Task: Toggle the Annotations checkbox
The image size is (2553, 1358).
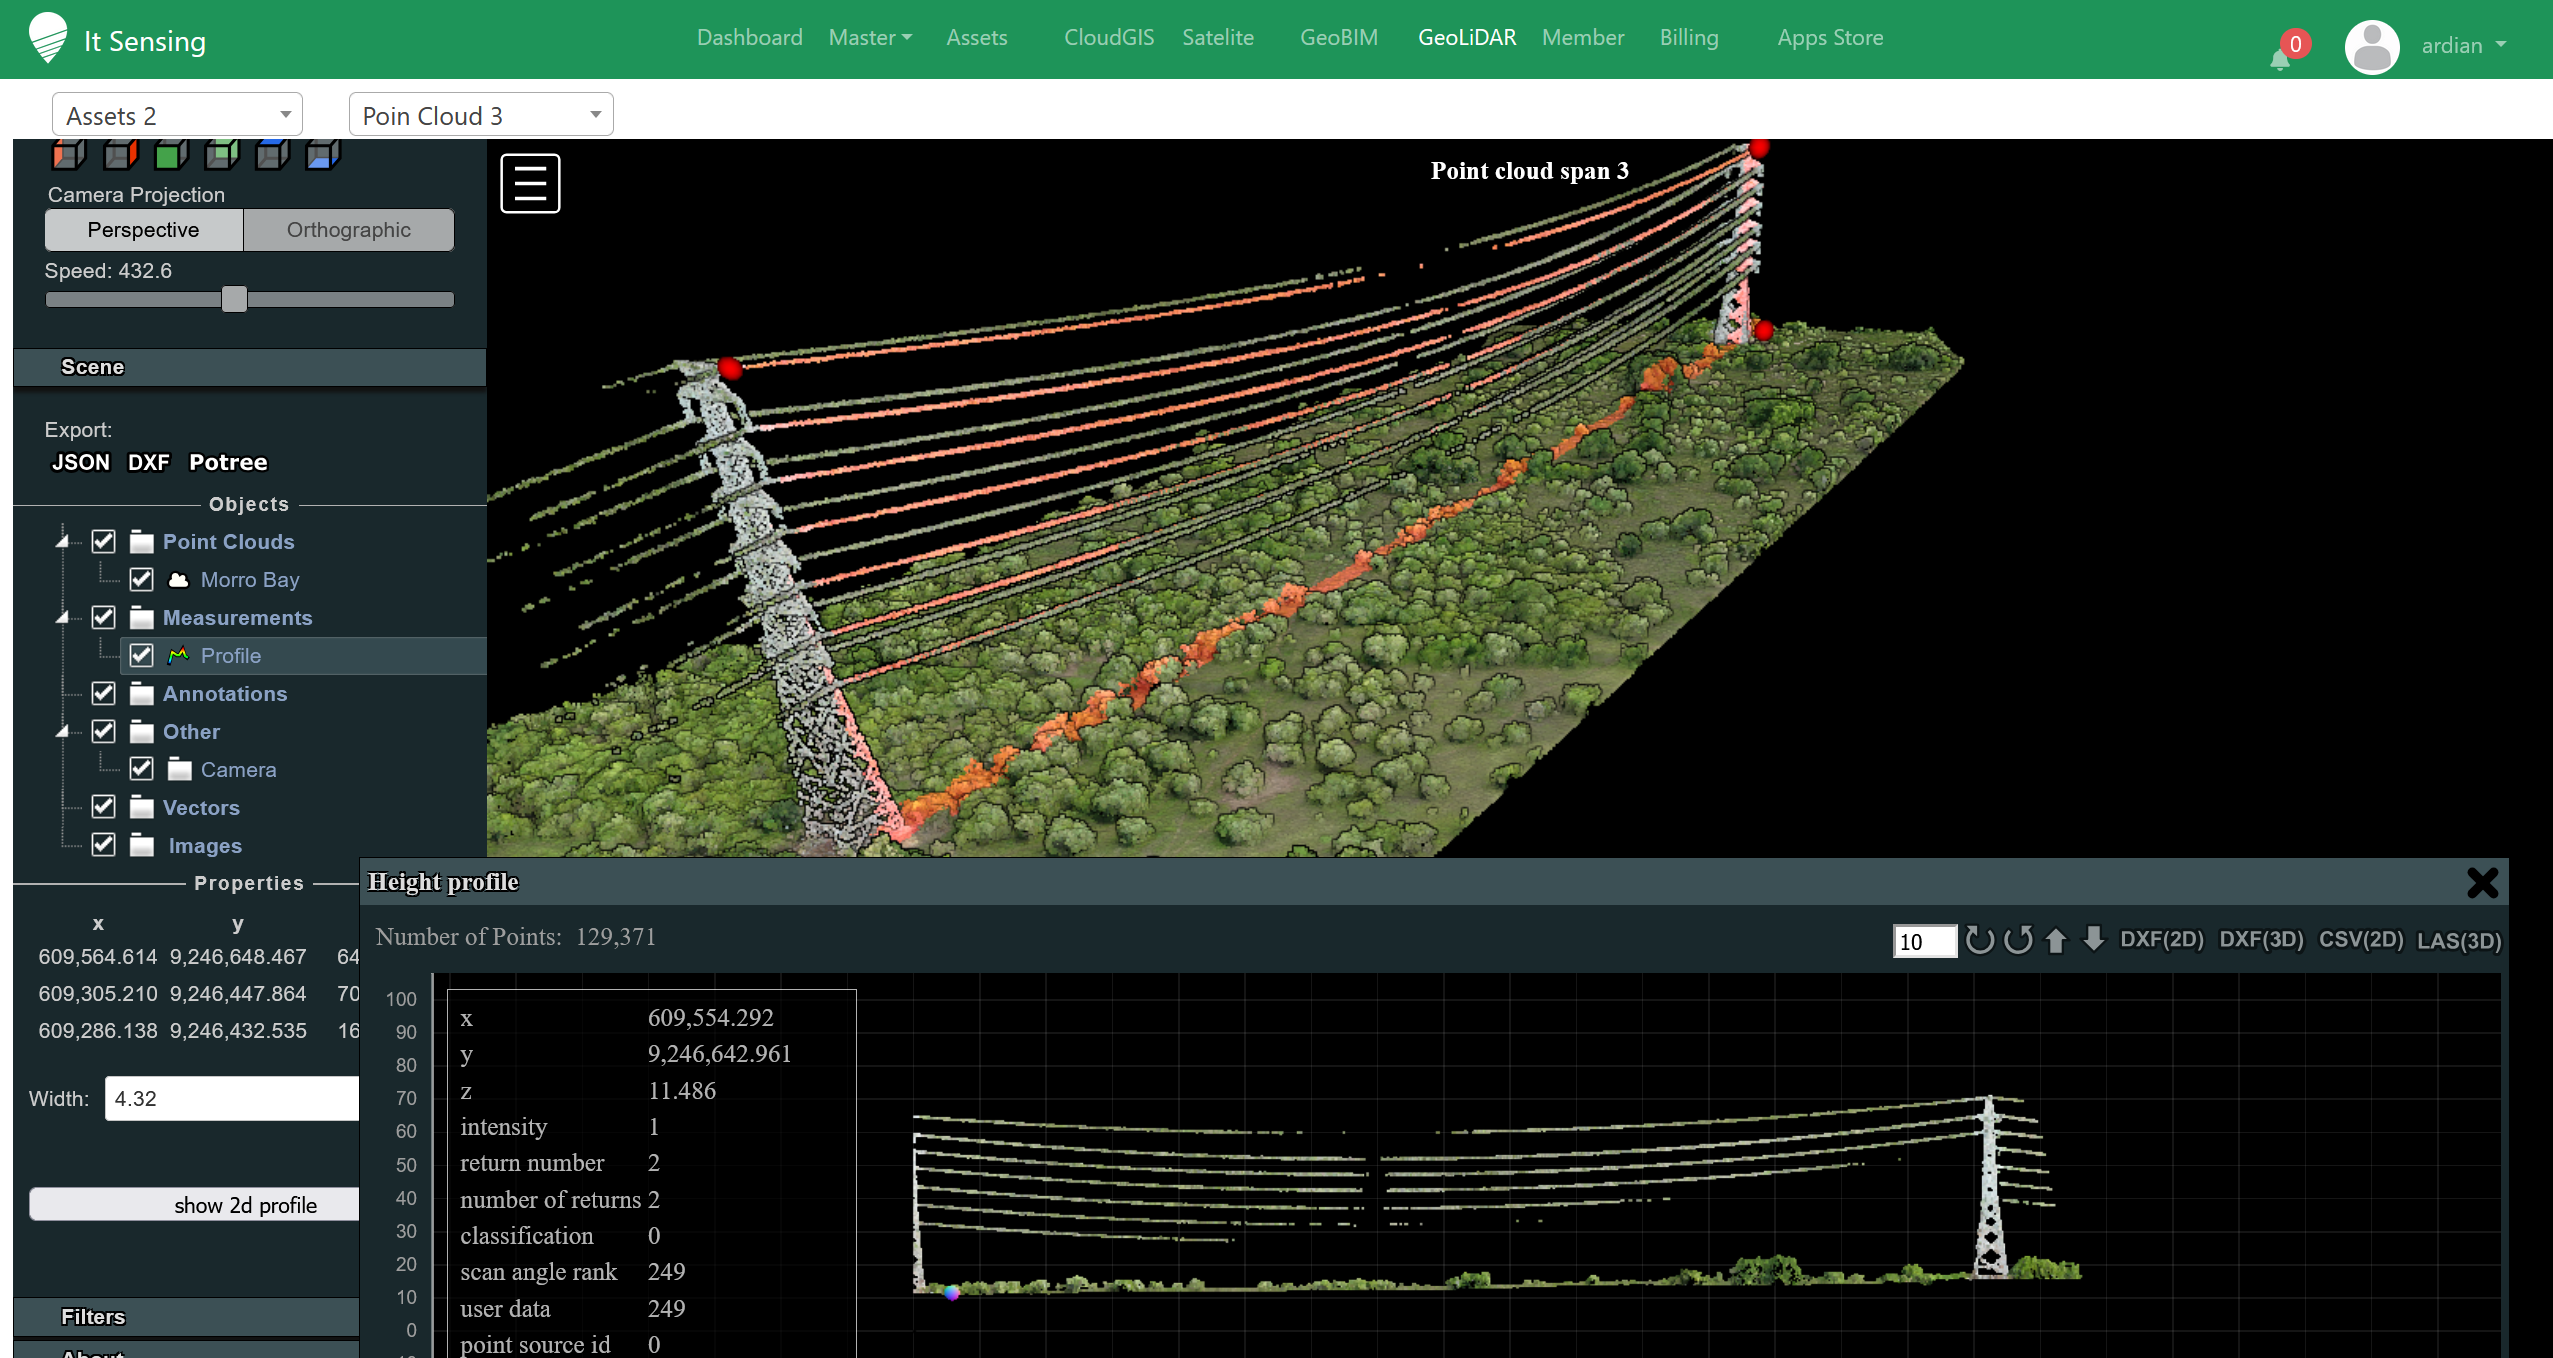Action: tap(104, 693)
